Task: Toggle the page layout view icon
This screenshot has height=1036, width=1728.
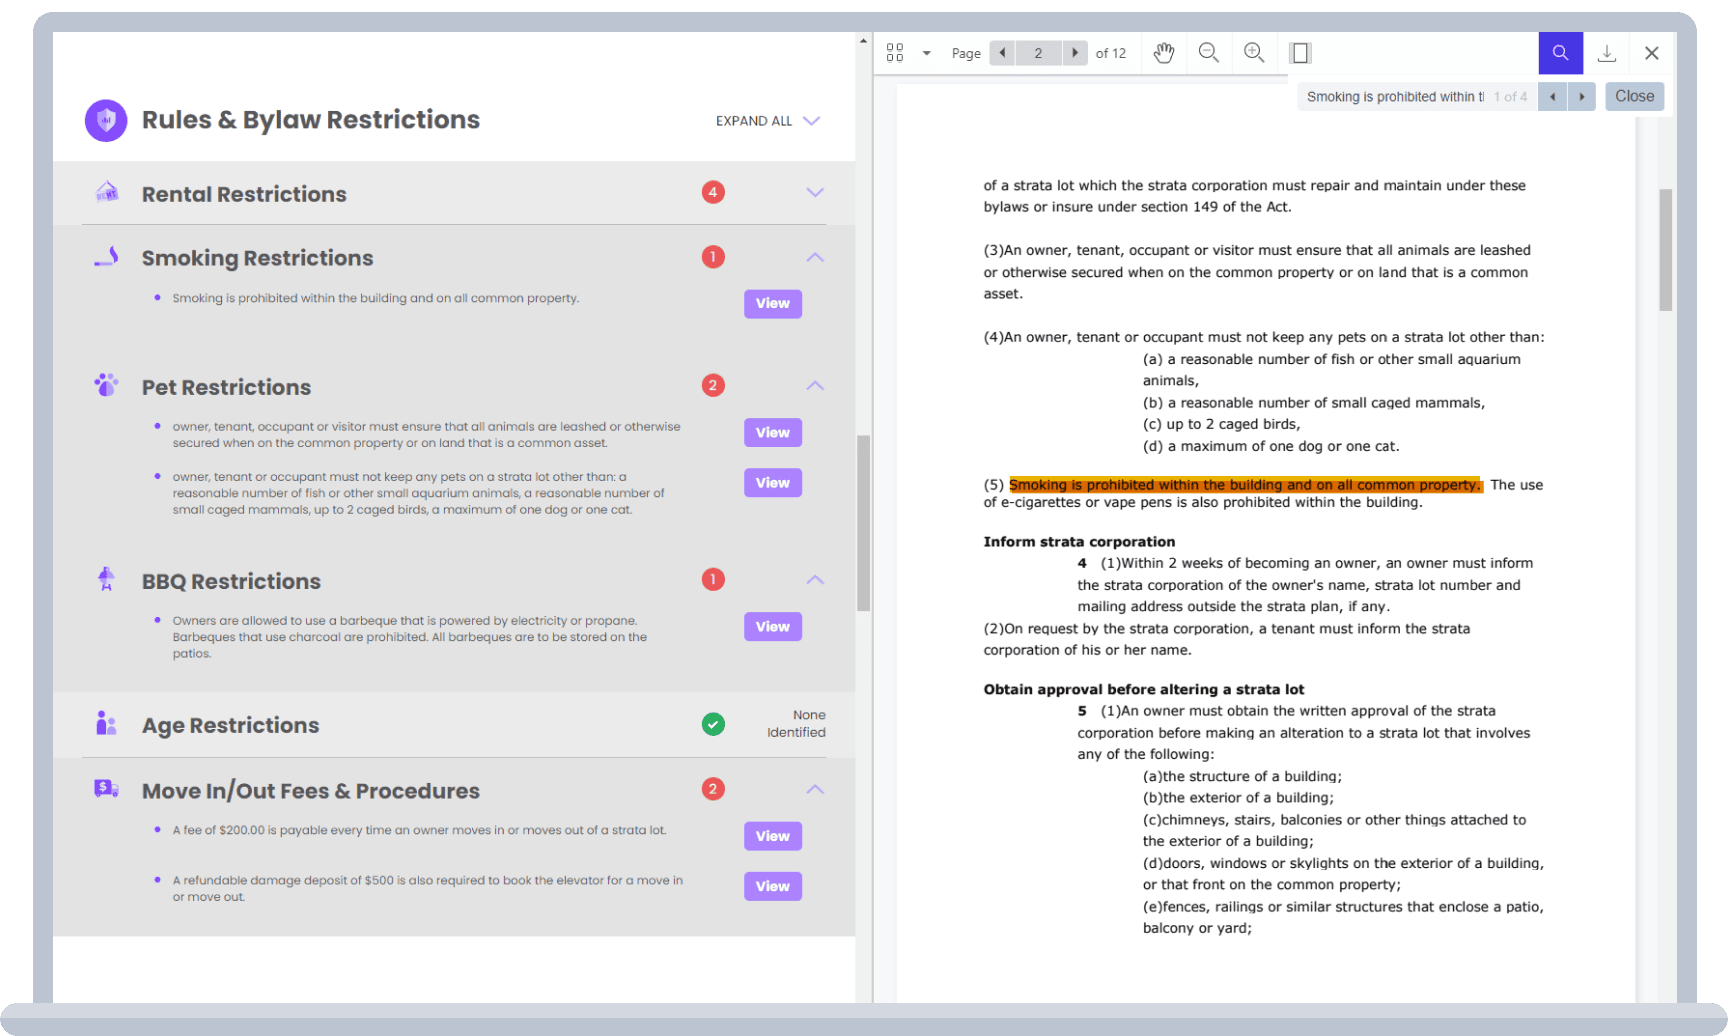Action: (x=1300, y=53)
